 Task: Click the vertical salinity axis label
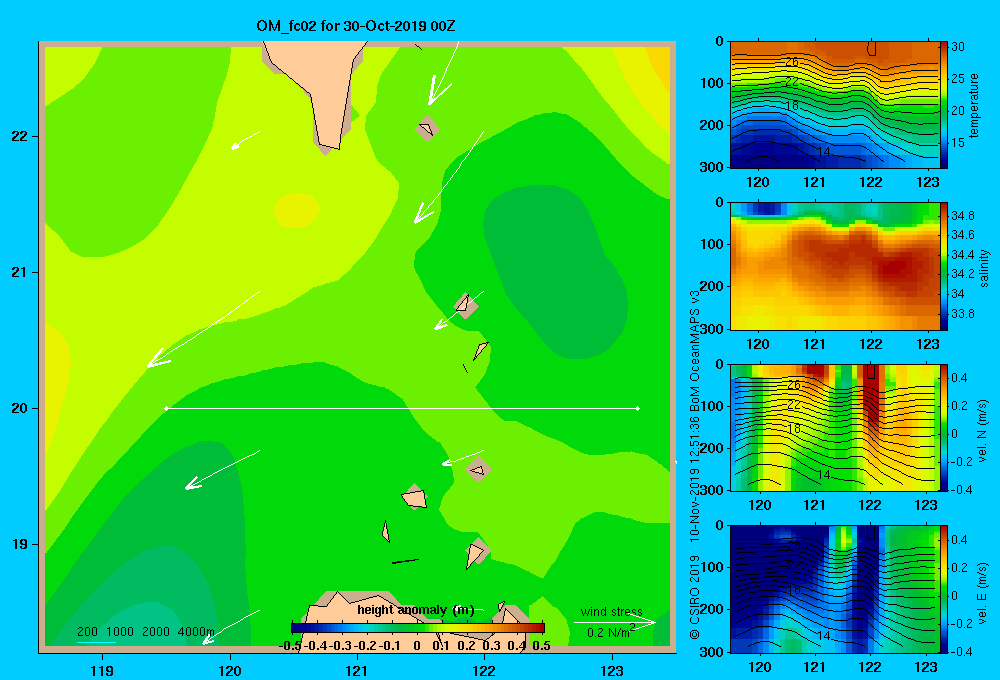pos(984,268)
